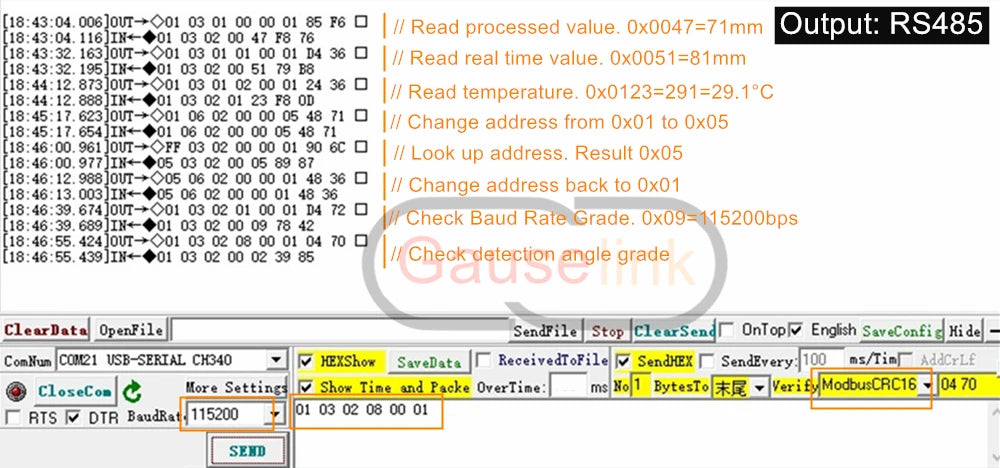Click log line timestamped 18:45:17.654
Viewport: 1000px width, 468px height.
click(169, 131)
